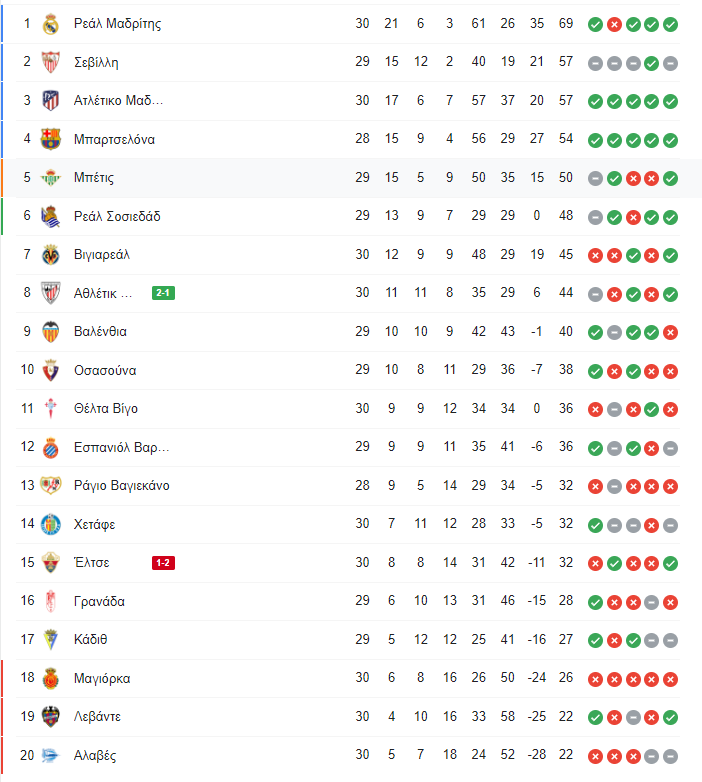Click the Villarreal yellow crest
Viewport: 702px width, 782px height.
[50, 255]
